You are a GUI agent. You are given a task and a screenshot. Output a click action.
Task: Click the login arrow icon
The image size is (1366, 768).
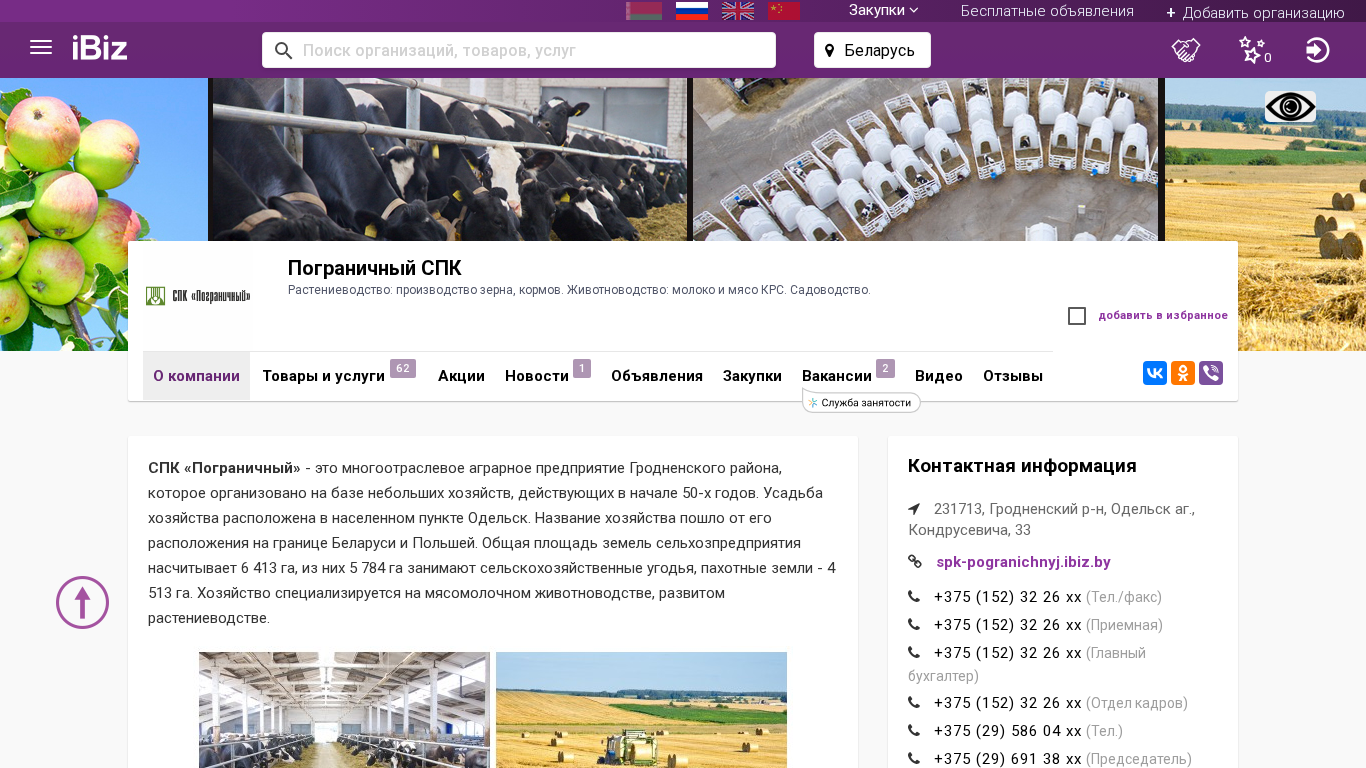pyautogui.click(x=1318, y=50)
